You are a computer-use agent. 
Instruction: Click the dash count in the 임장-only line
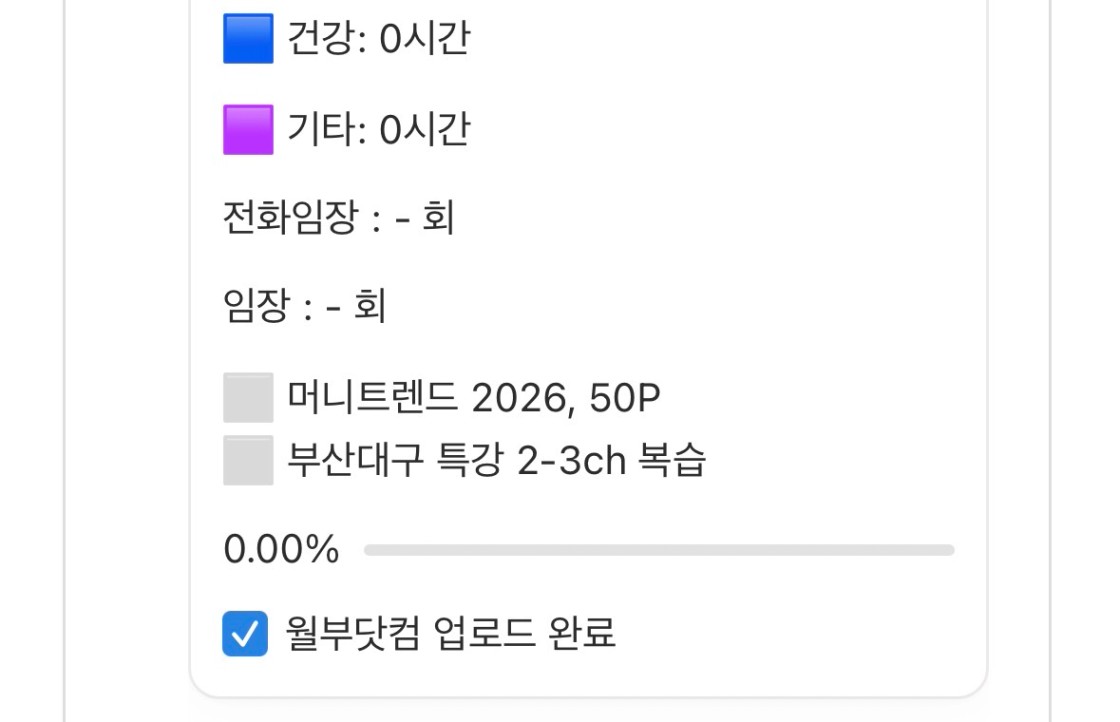click(x=336, y=307)
